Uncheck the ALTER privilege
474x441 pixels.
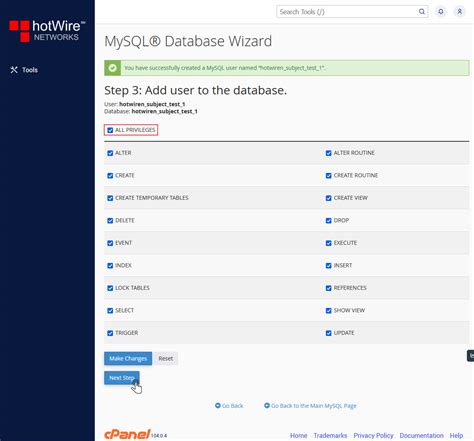pyautogui.click(x=110, y=153)
